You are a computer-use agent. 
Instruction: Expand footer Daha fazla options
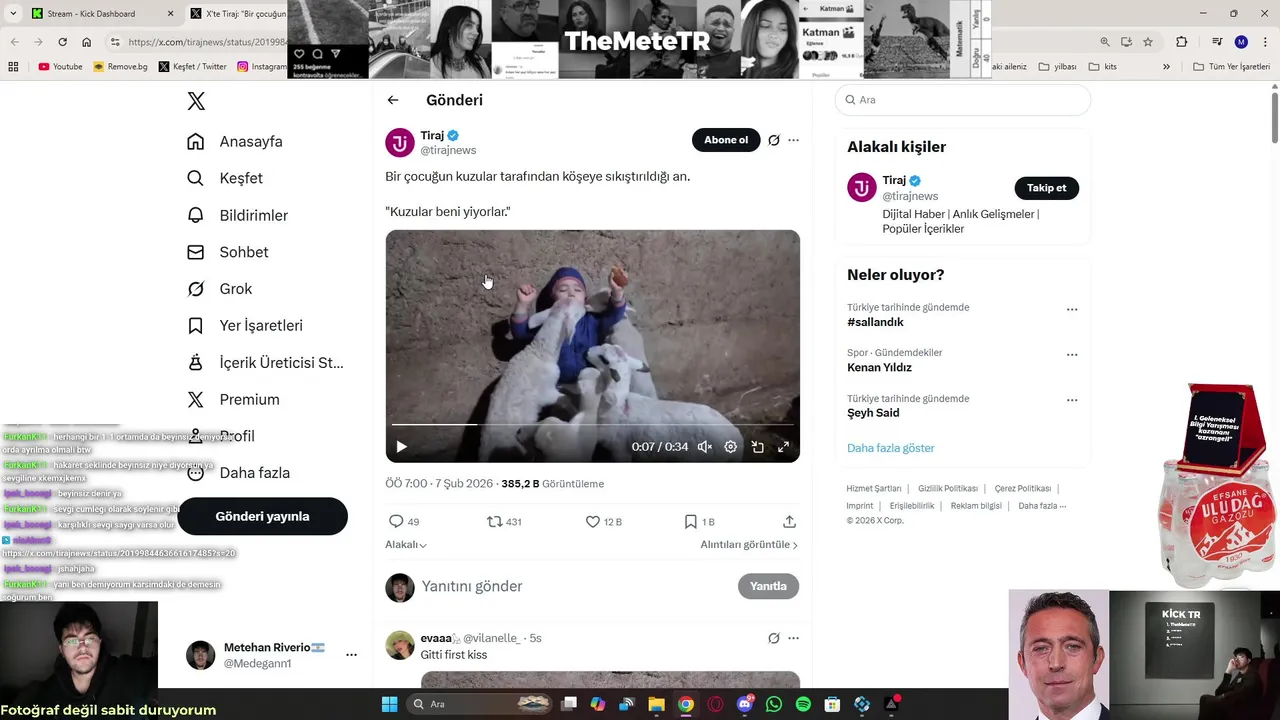[1042, 506]
